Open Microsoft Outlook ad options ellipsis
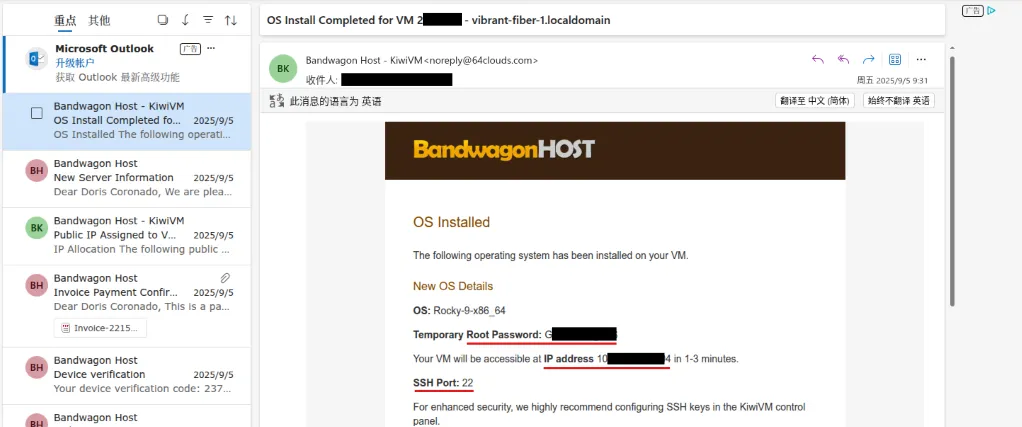 pyautogui.click(x=211, y=49)
